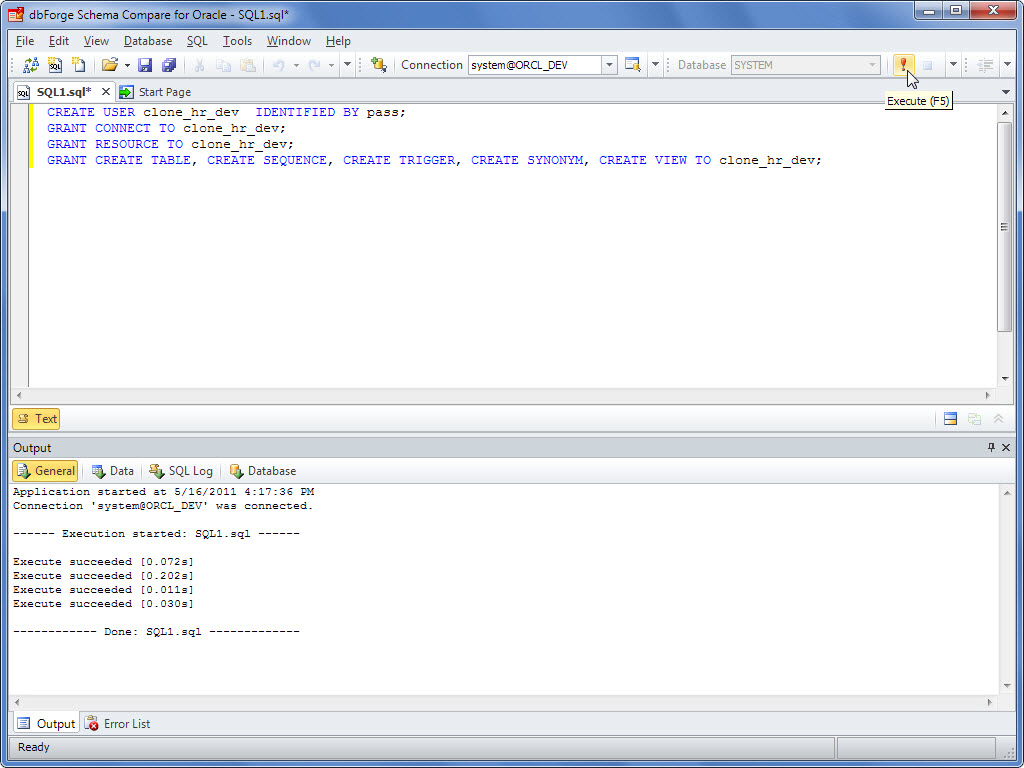Click the split editor layout icon
1024x768 pixels.
tap(949, 418)
